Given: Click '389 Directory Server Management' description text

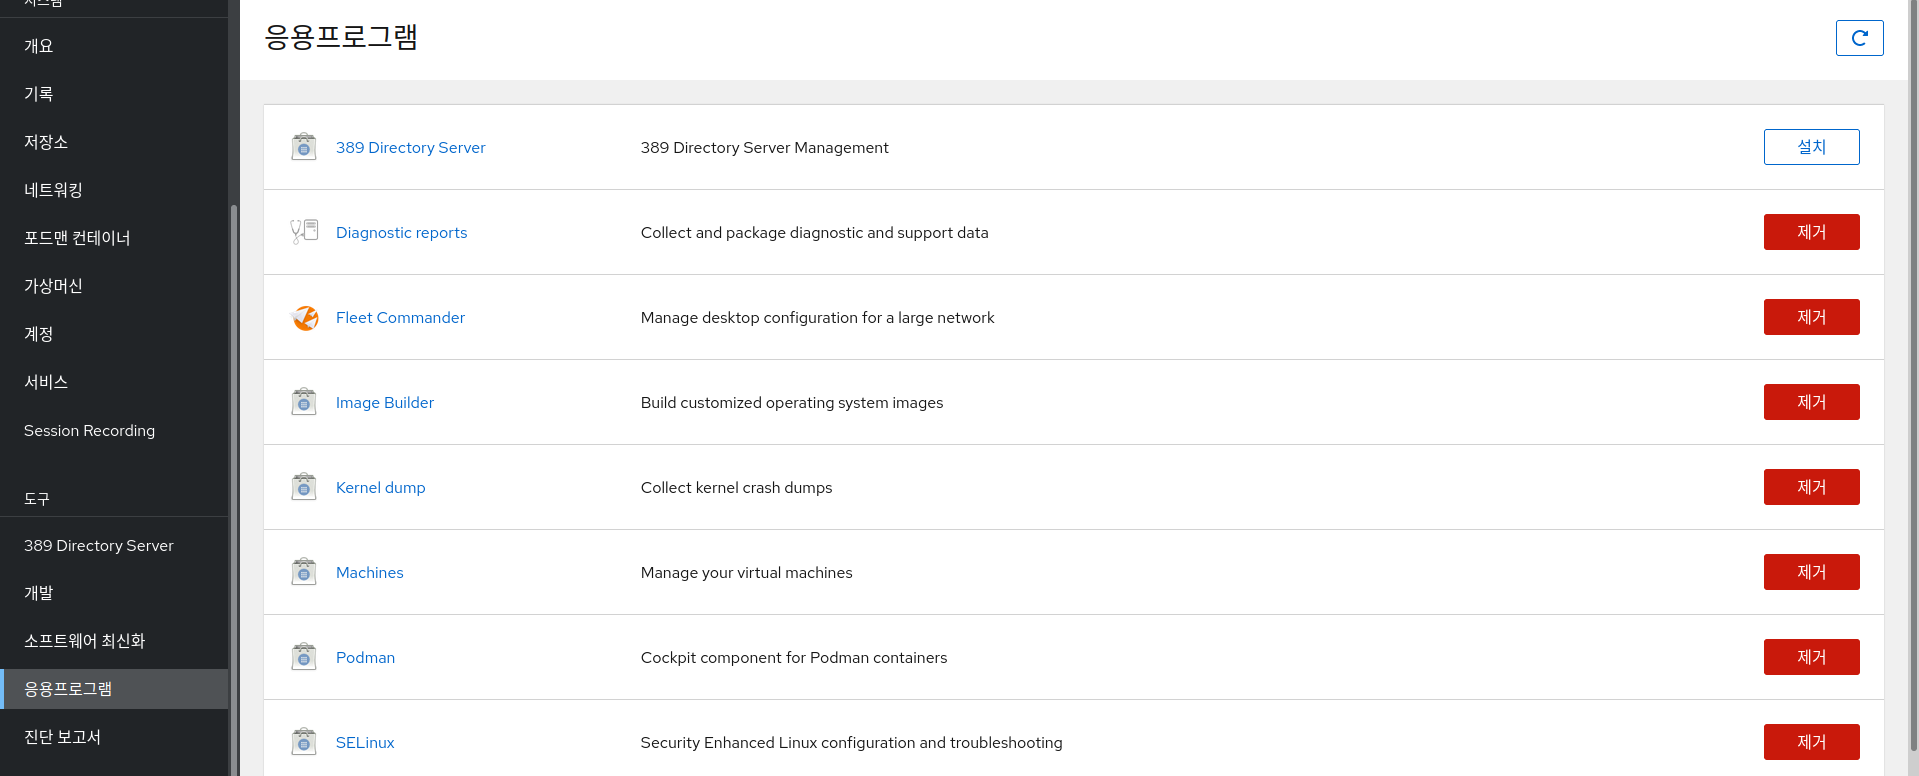Looking at the screenshot, I should tap(764, 147).
